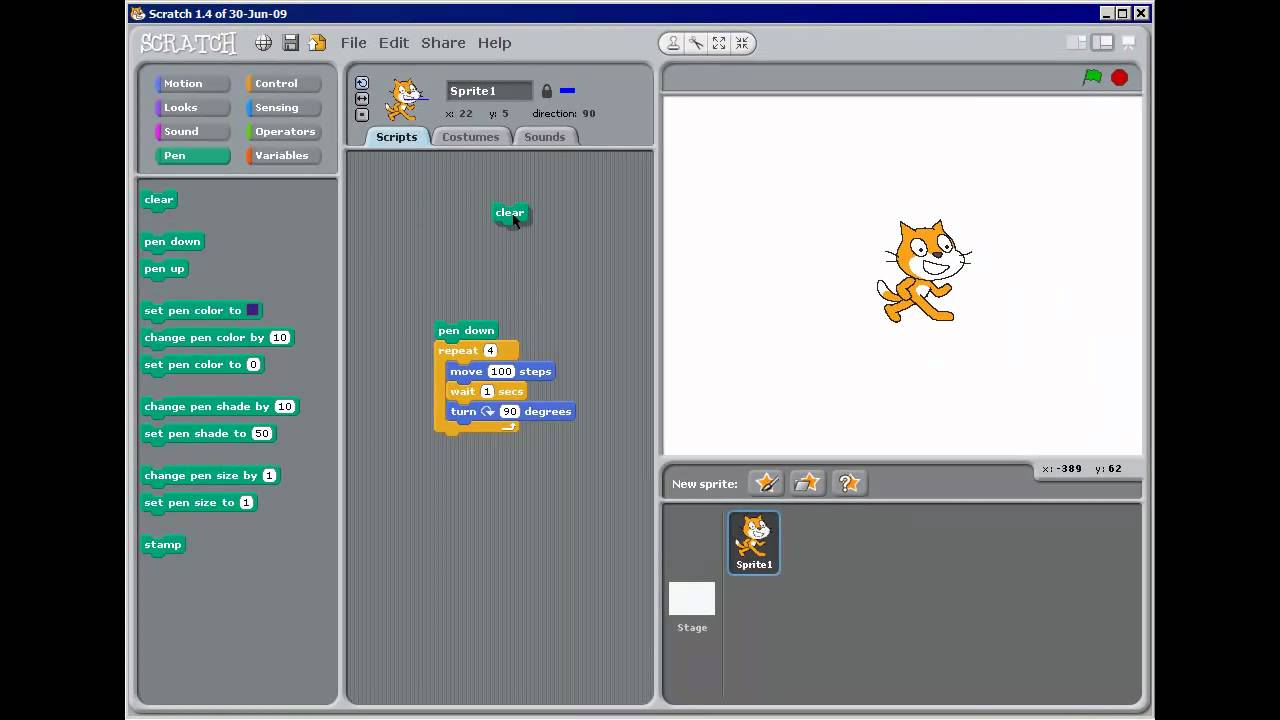Click the green flag to start scripts
1280x720 pixels.
point(1092,77)
